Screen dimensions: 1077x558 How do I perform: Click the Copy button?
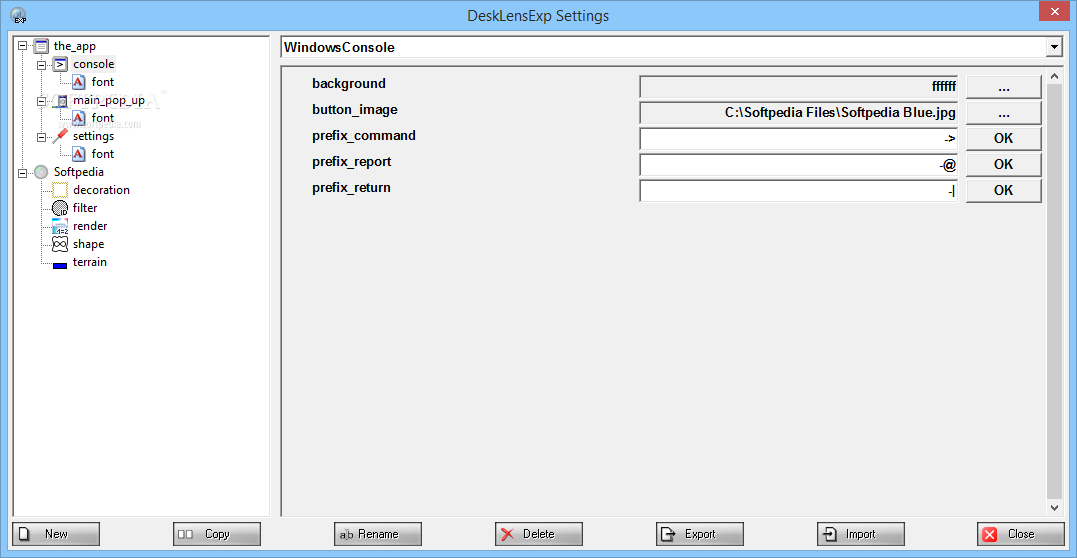[217, 534]
